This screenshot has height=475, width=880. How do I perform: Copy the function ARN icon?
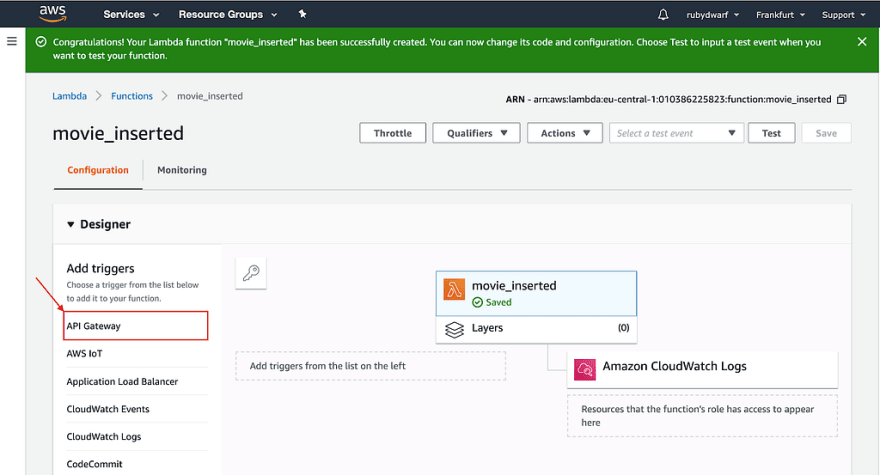click(841, 99)
